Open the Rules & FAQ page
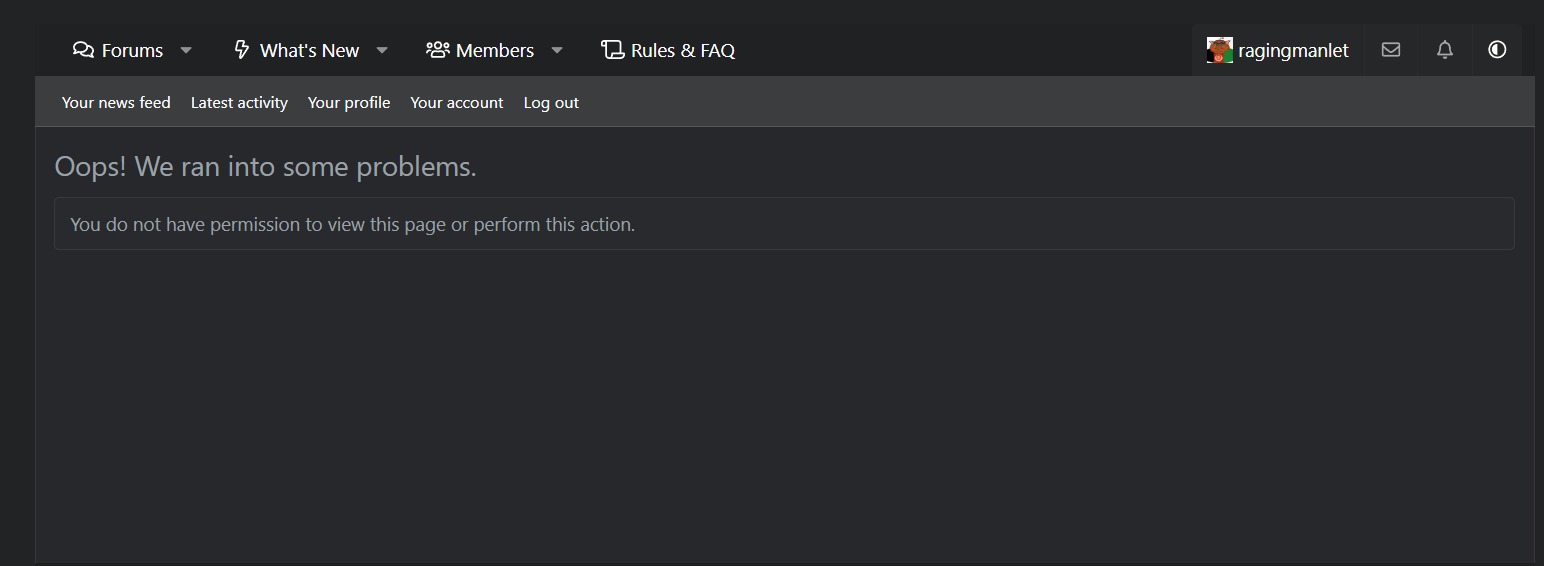 [x=683, y=50]
